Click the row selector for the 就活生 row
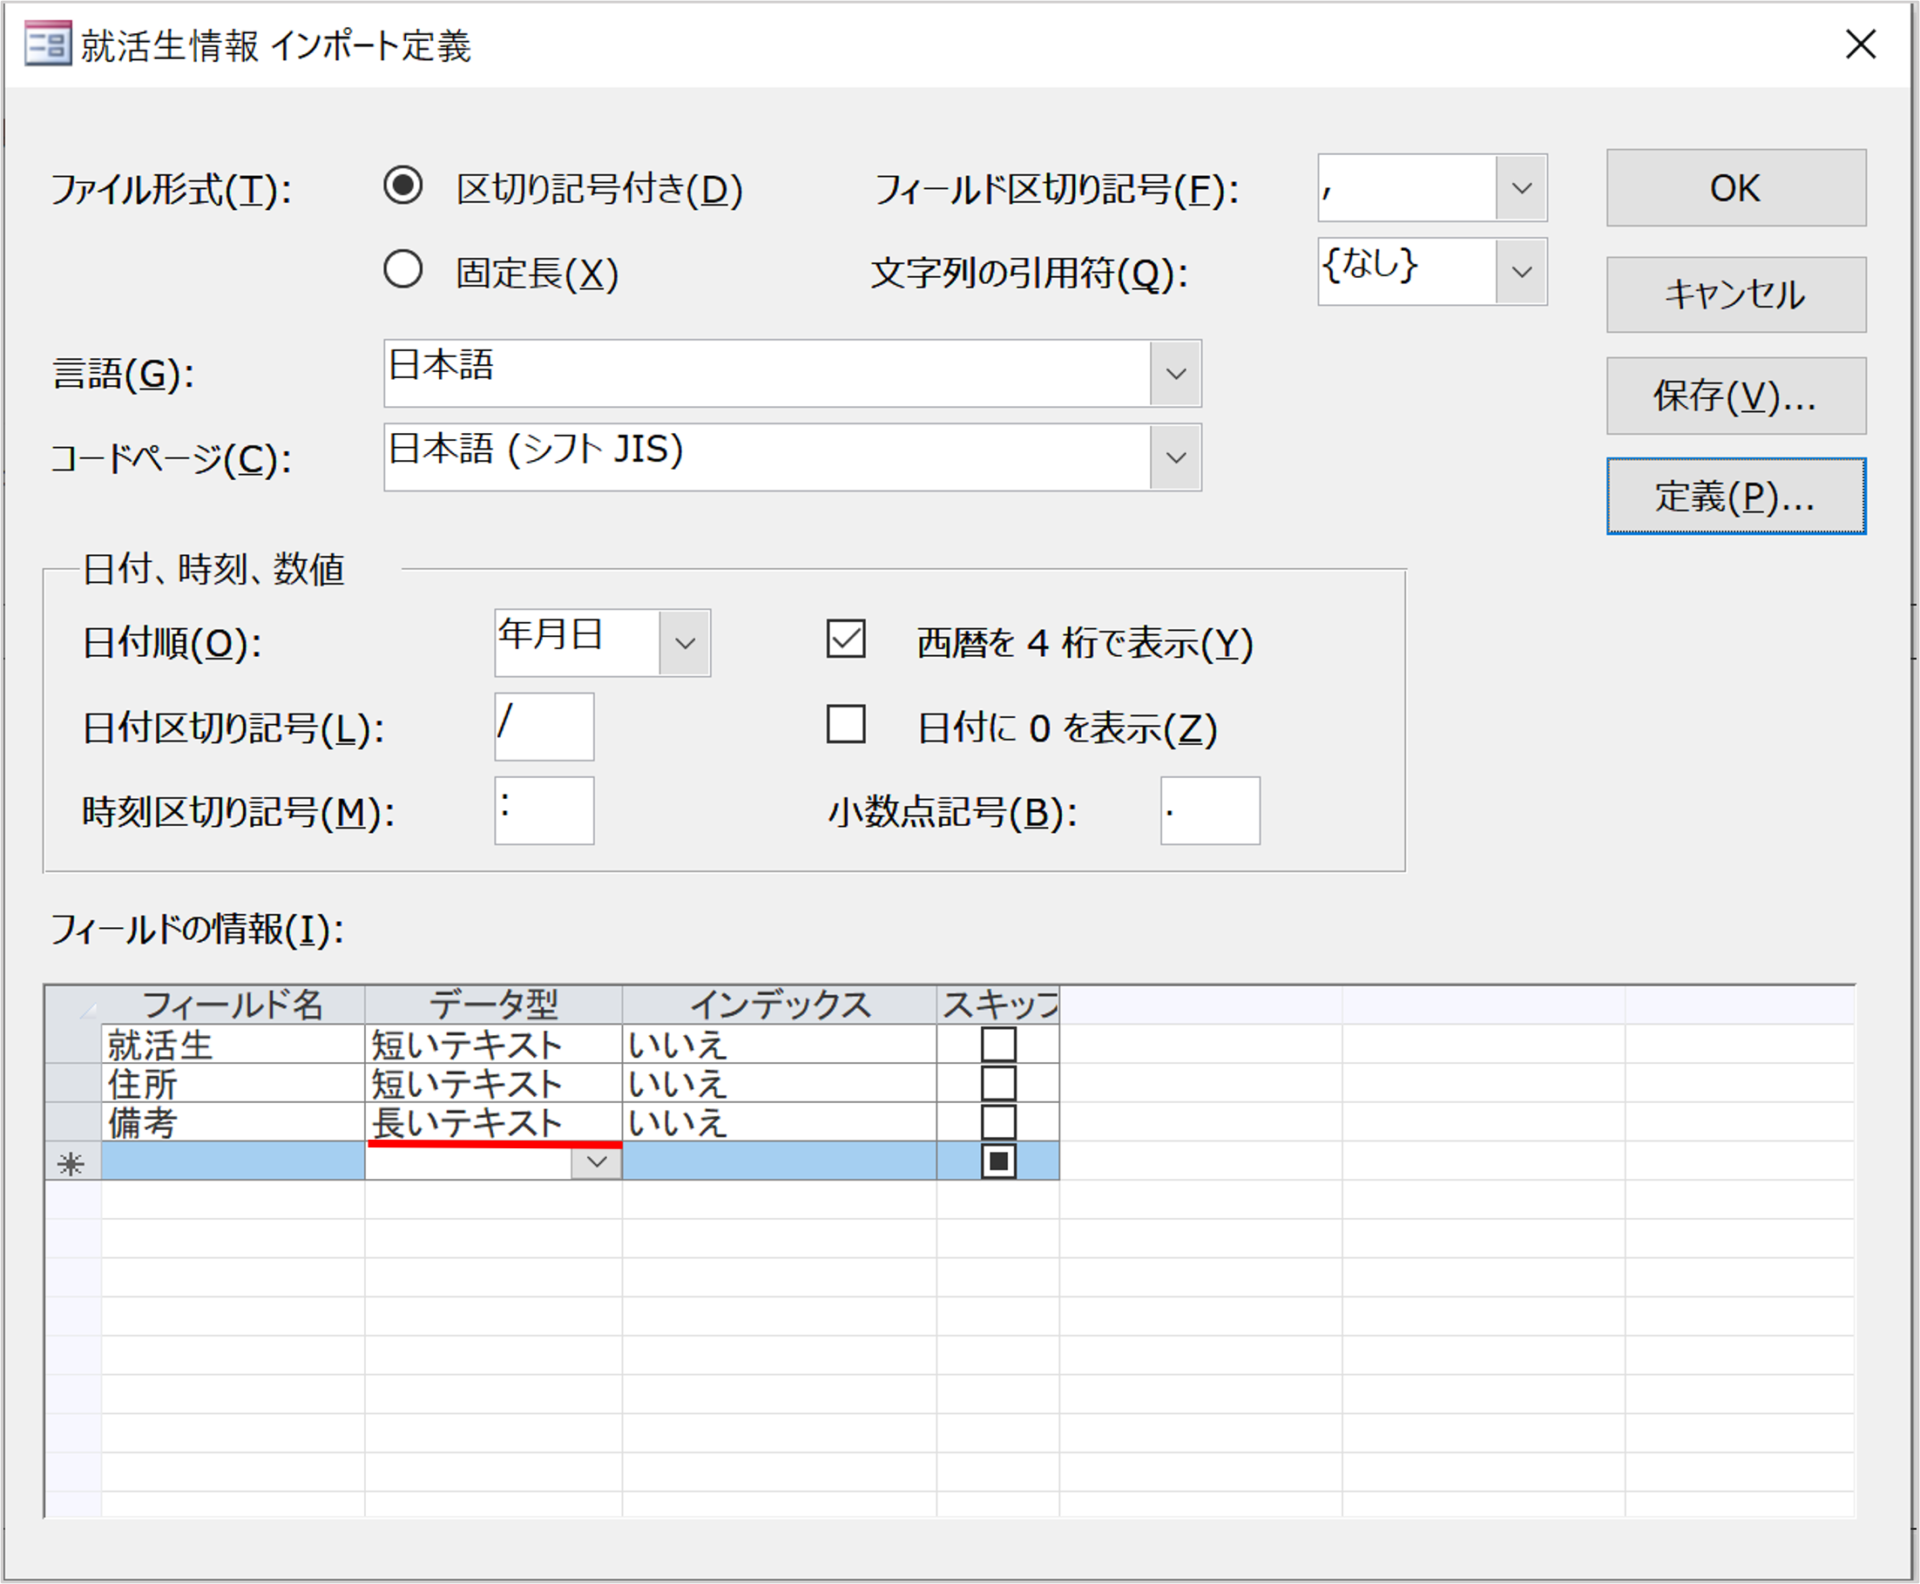This screenshot has width=1920, height=1584. point(72,1044)
